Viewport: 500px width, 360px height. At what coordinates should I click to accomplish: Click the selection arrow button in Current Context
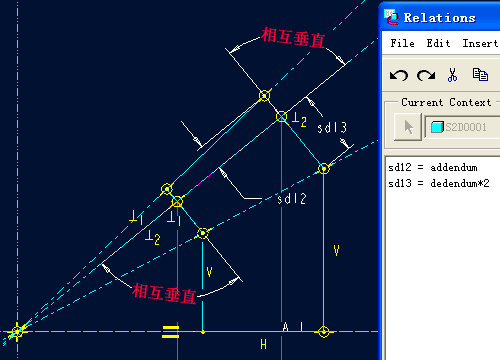click(x=408, y=127)
